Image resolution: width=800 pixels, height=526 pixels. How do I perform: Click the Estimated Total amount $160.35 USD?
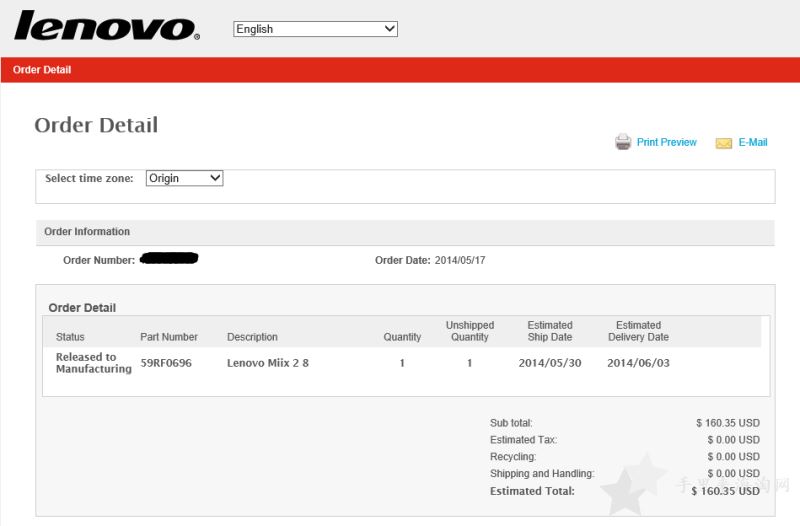tap(726, 491)
